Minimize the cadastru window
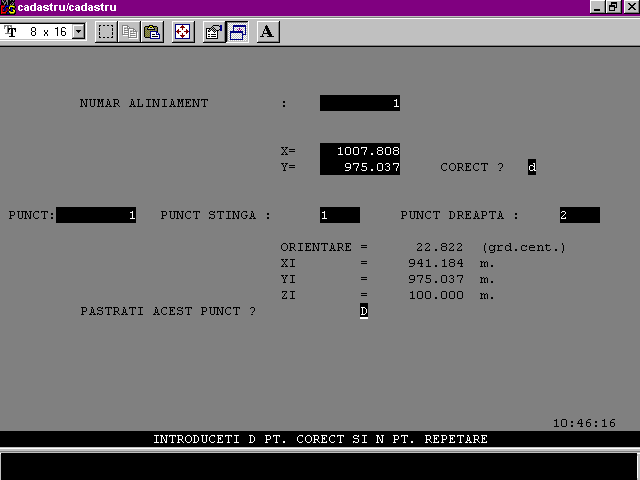The image size is (640, 480). click(x=599, y=7)
